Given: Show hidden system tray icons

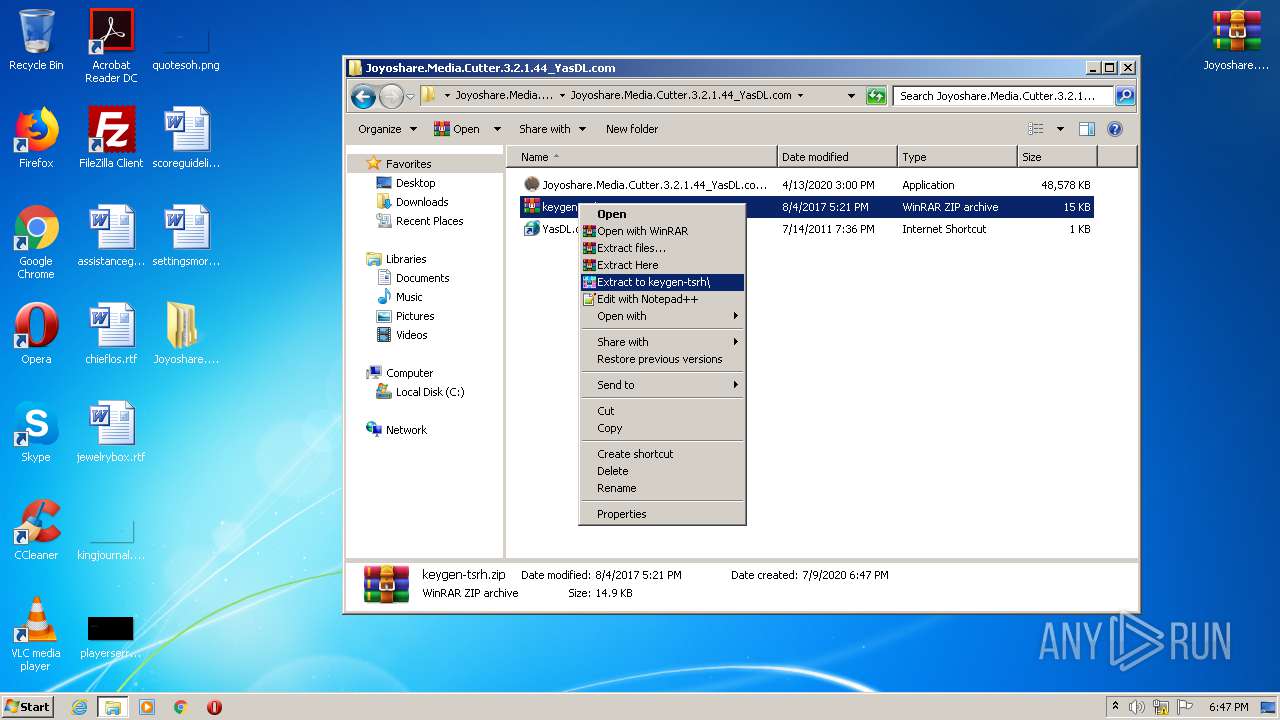Looking at the screenshot, I should click(x=1115, y=707).
